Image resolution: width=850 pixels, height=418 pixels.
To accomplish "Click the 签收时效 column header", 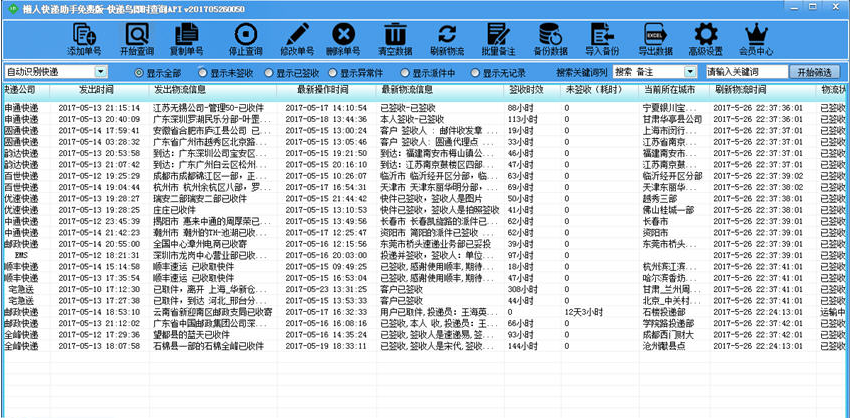I will tap(525, 90).
